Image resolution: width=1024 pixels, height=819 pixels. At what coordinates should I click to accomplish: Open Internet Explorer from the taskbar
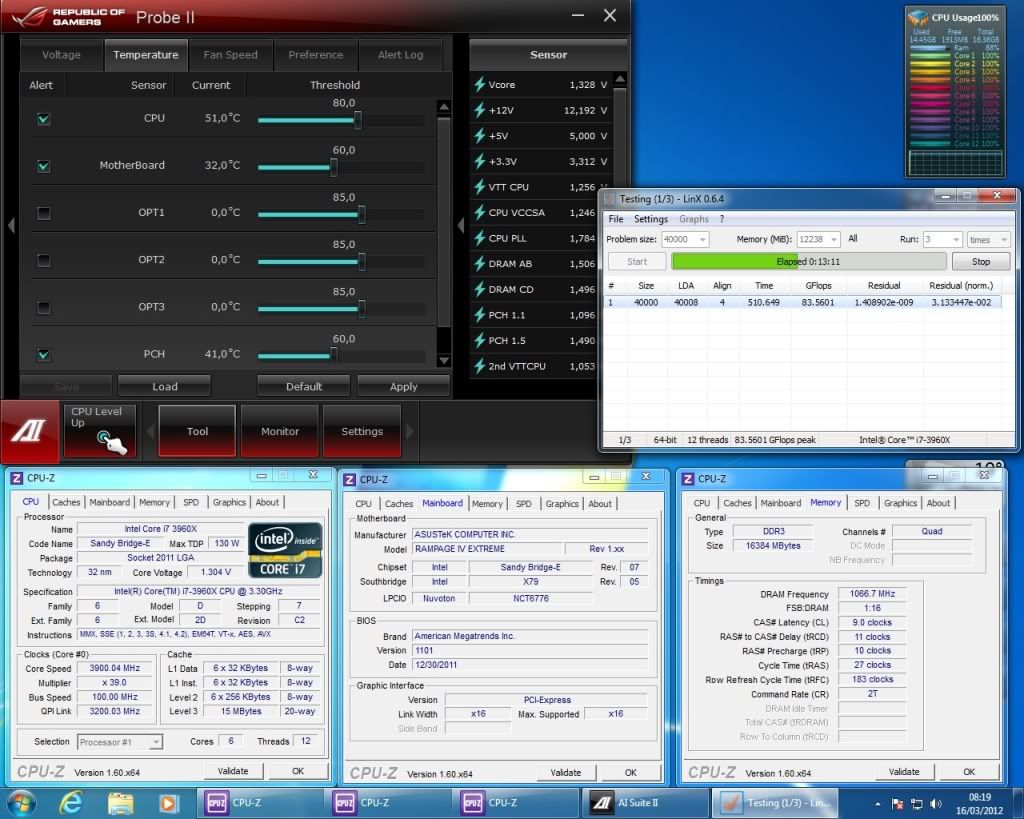tap(71, 802)
